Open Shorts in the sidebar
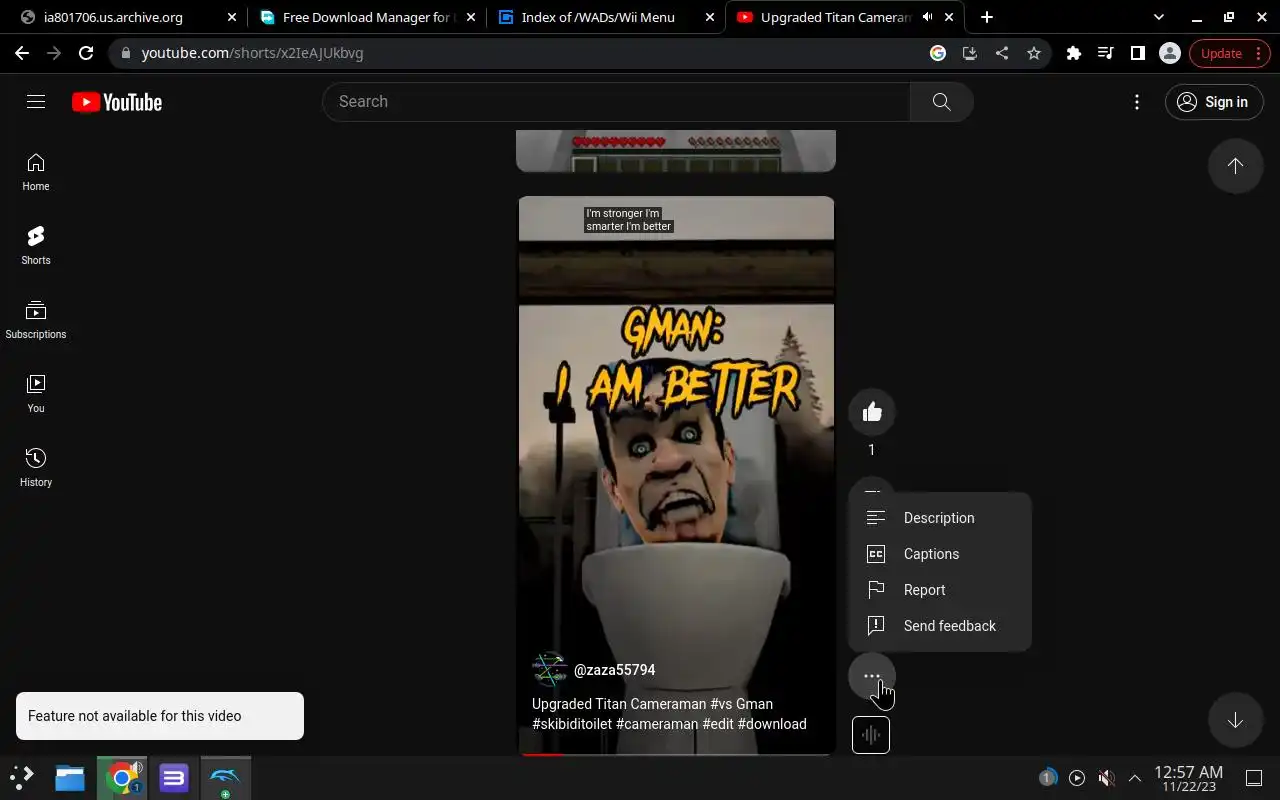This screenshot has width=1280, height=800. pos(36,246)
